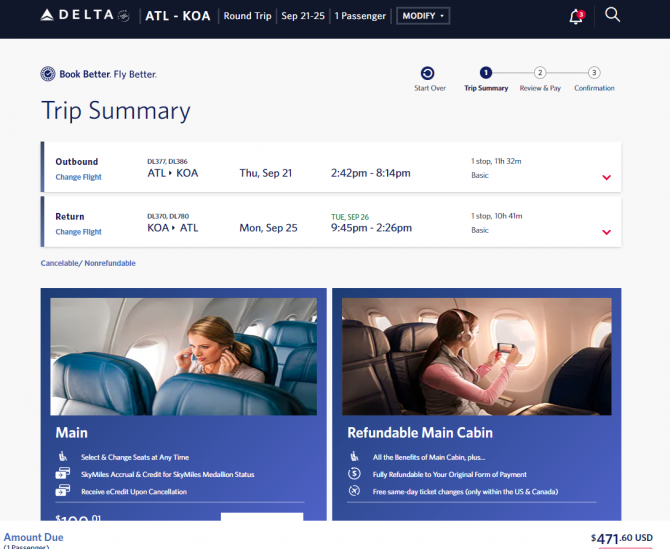Click the Main cabin seat photo

click(184, 357)
